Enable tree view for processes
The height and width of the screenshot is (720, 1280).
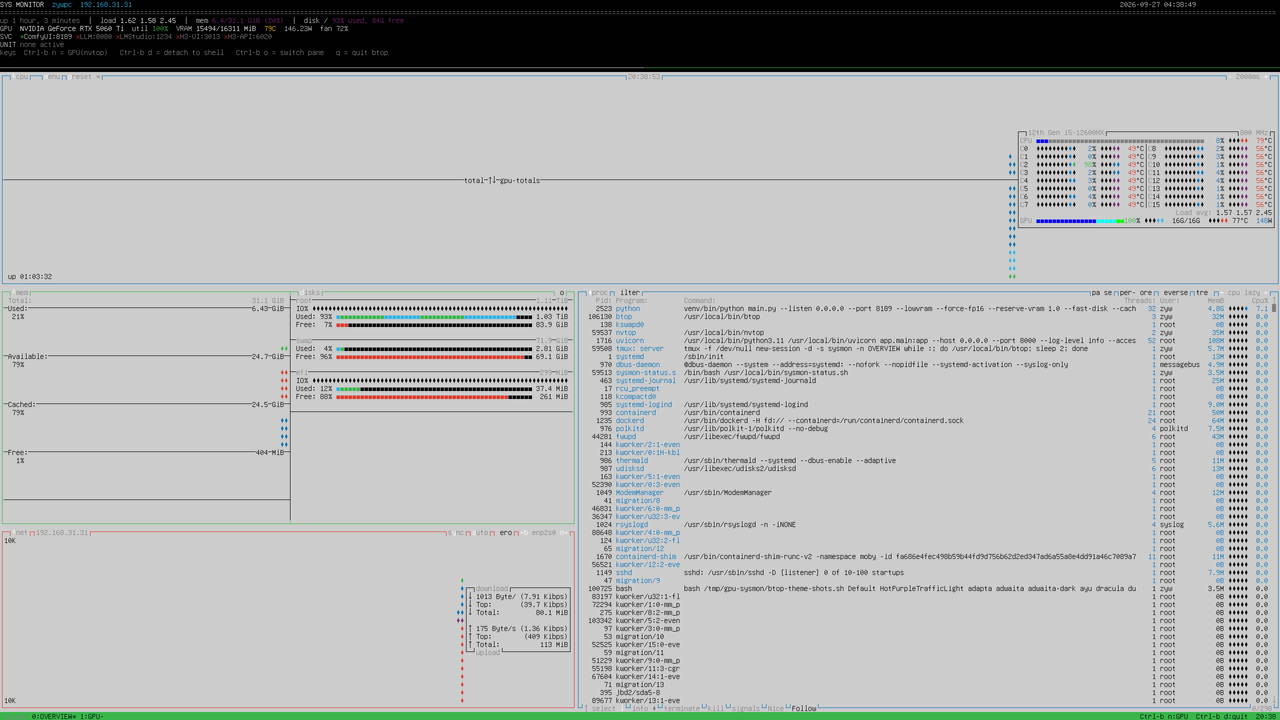[x=1202, y=293]
